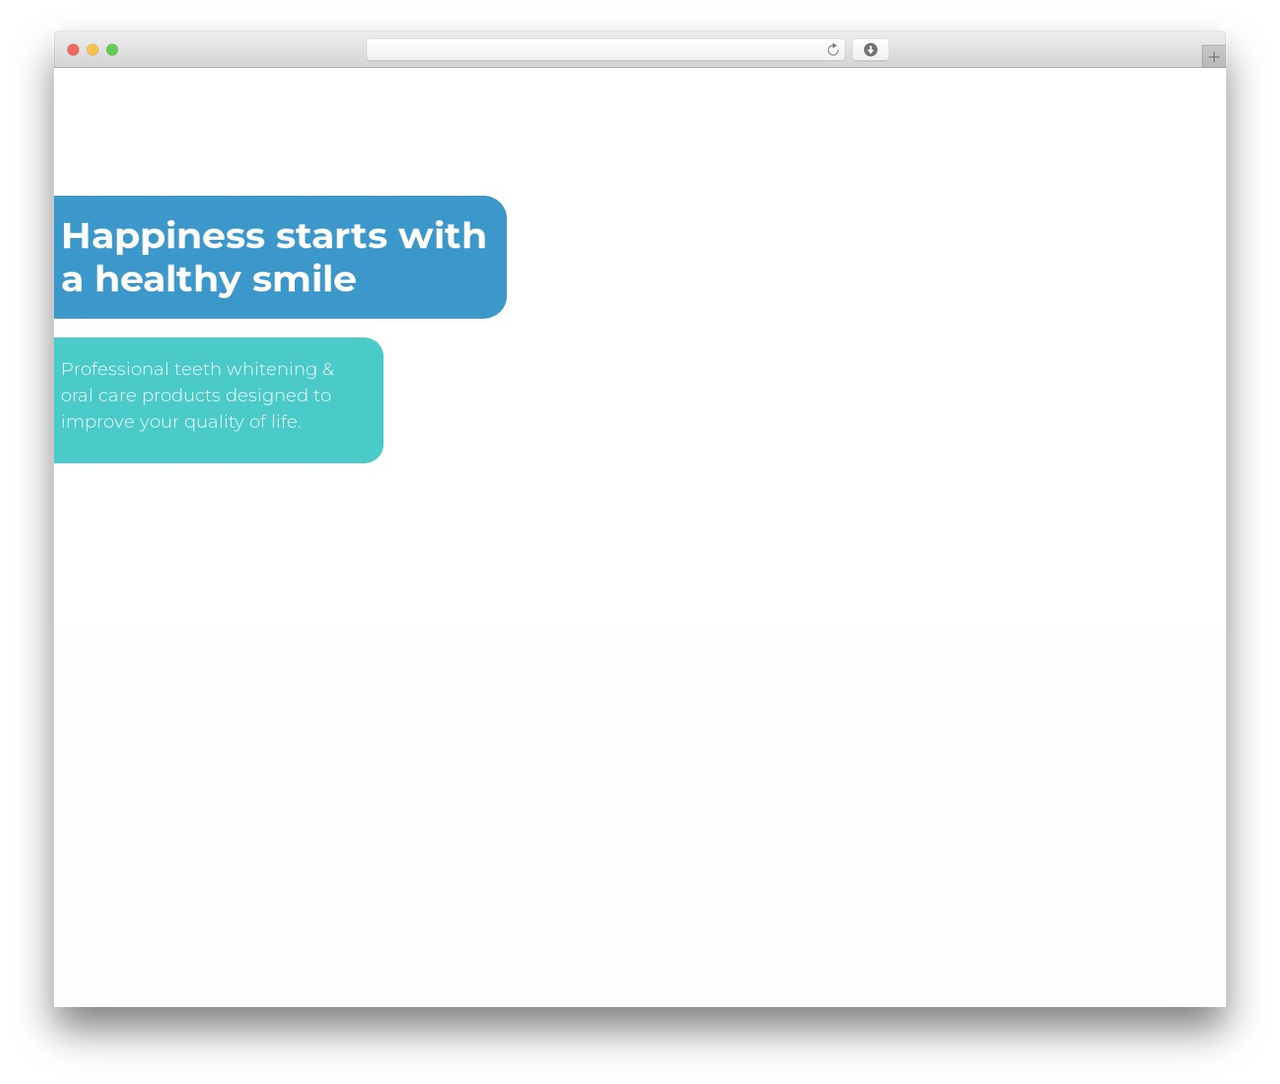Select the 'Professional teeth whitening' paragraph text
The height and width of the screenshot is (1084, 1280).
198,395
